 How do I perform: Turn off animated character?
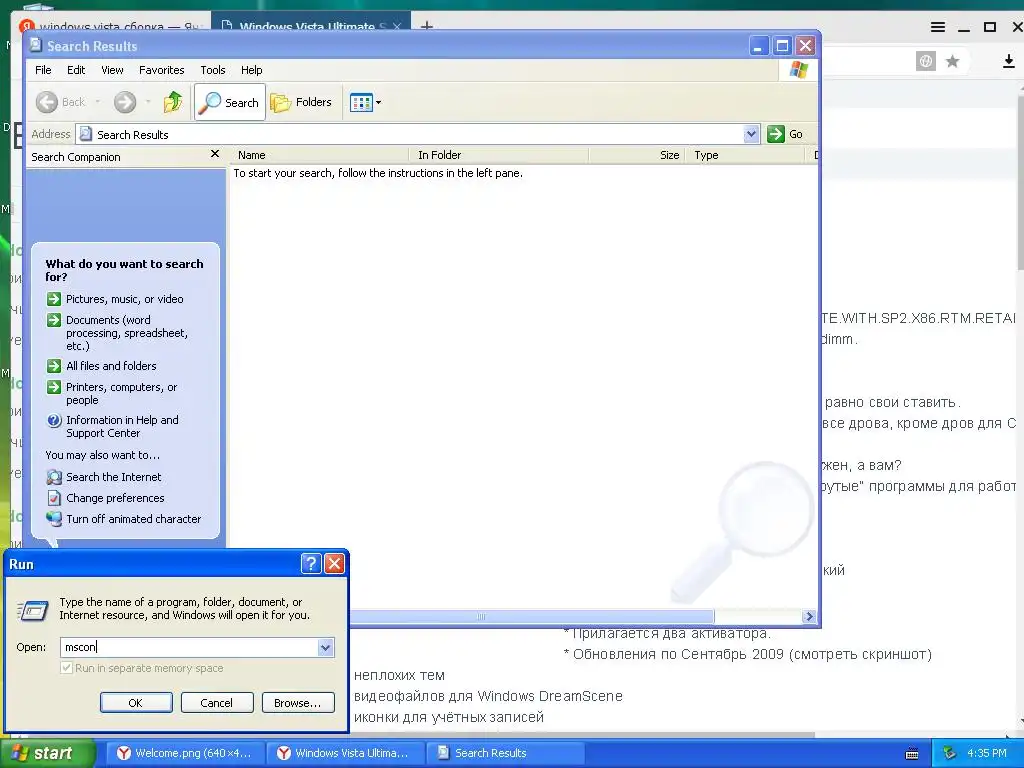[133, 519]
